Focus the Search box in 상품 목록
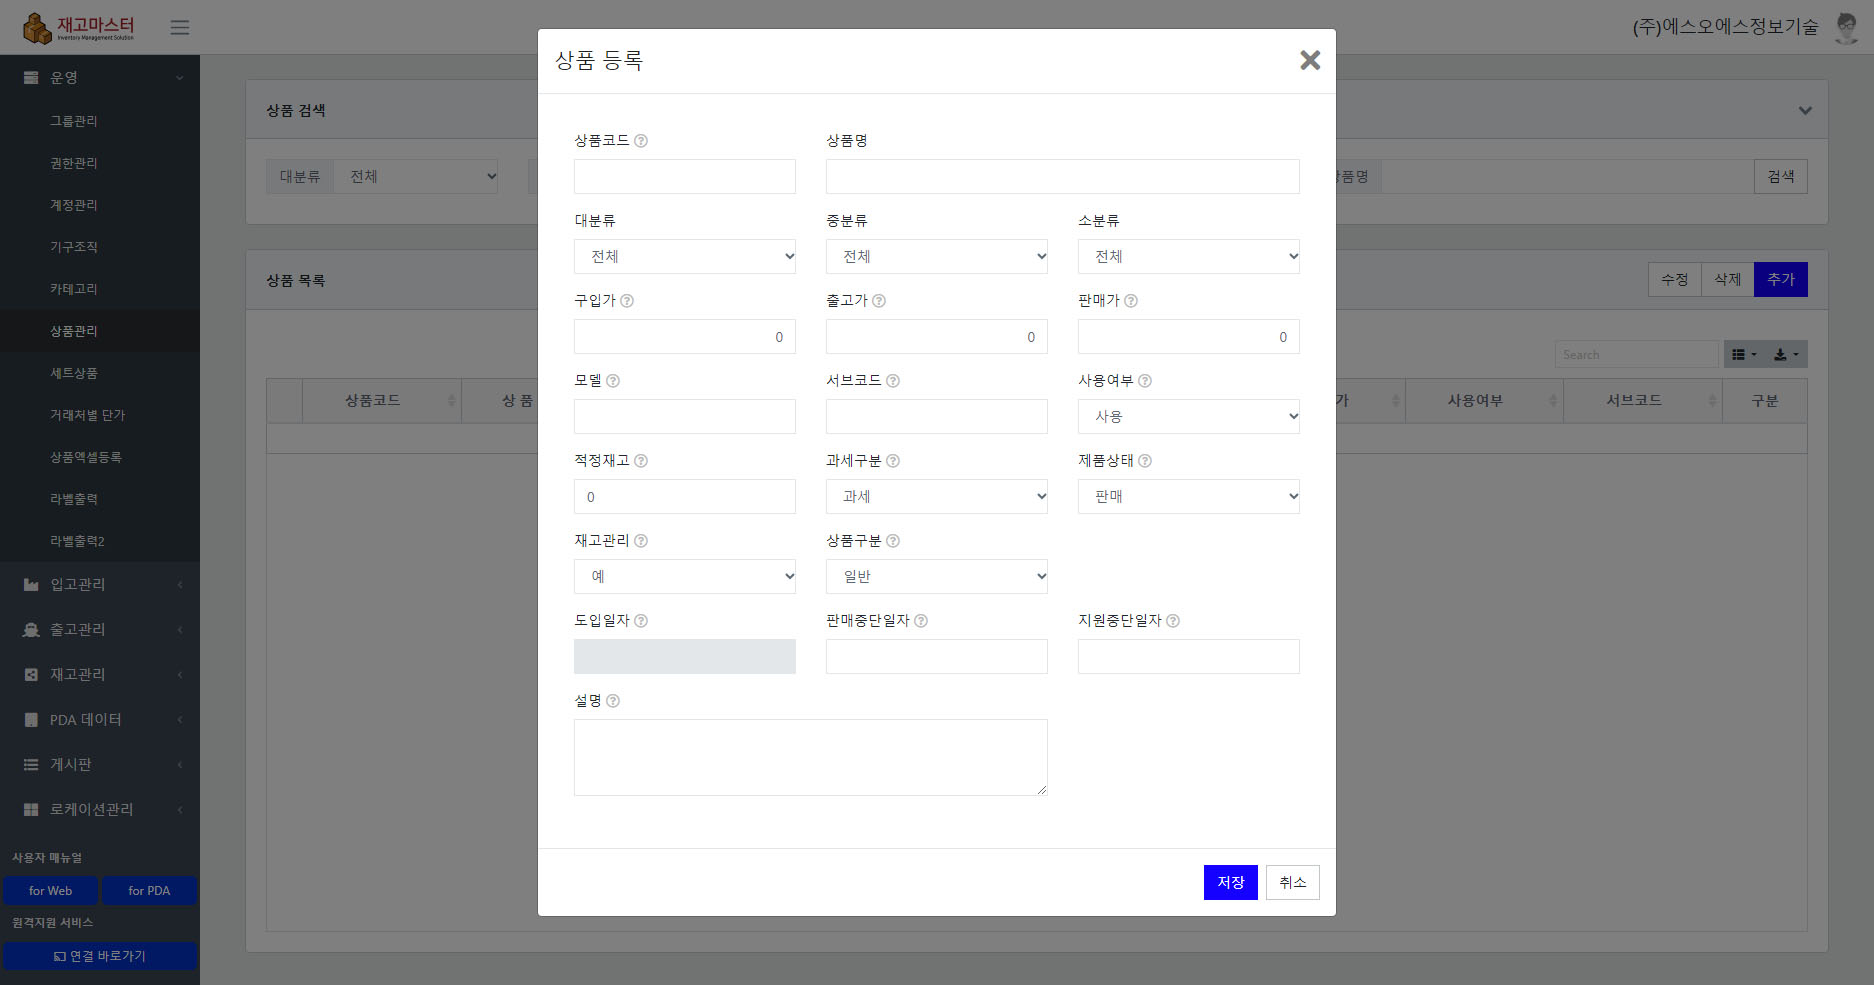 pos(1637,355)
